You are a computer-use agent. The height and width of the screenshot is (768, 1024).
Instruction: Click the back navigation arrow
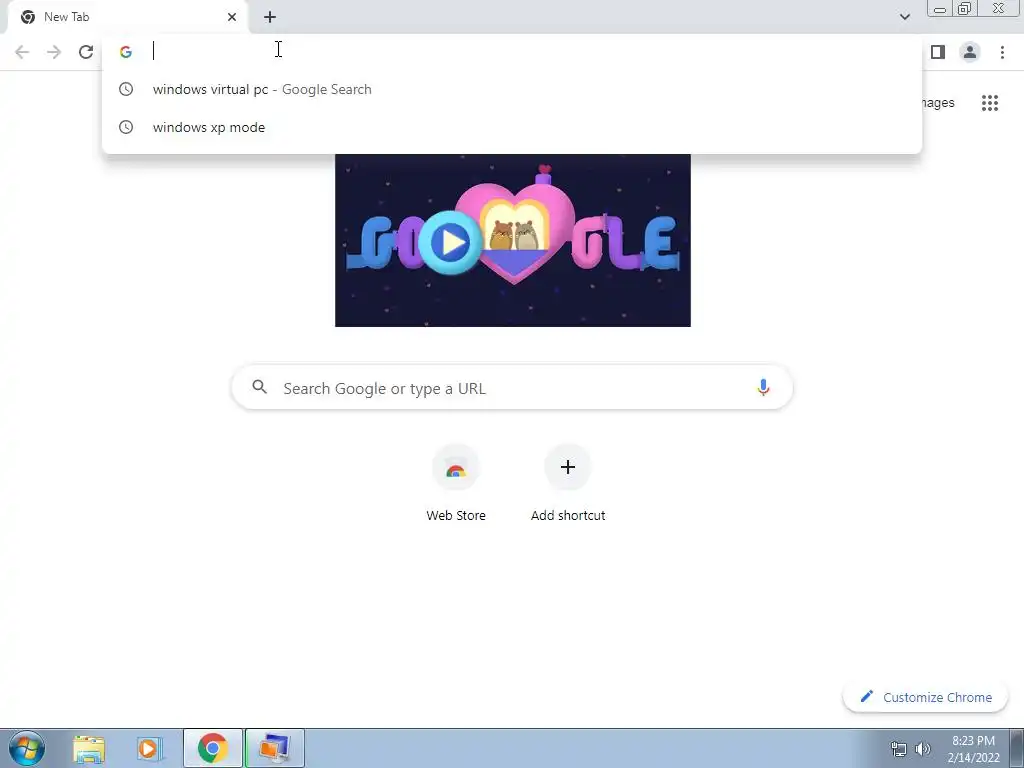(x=22, y=52)
